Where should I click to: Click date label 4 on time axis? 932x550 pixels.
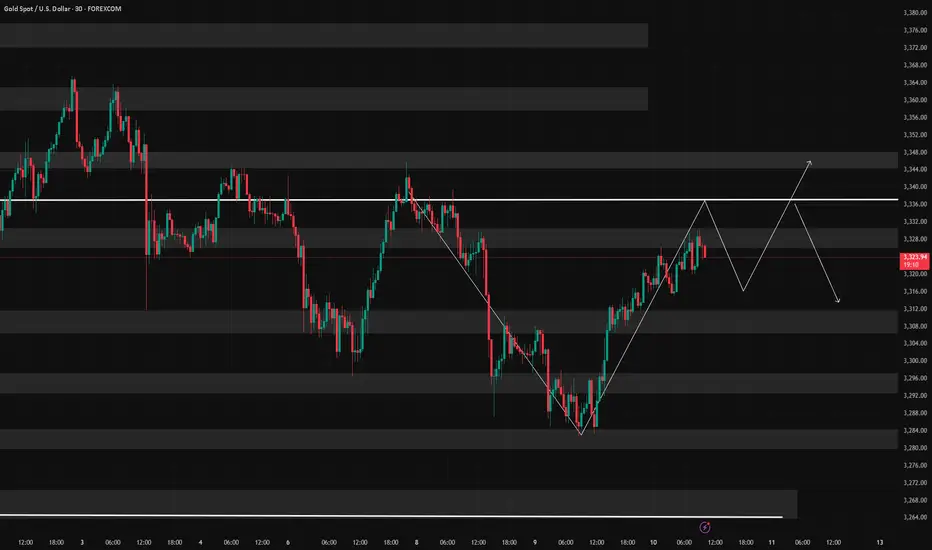point(200,542)
